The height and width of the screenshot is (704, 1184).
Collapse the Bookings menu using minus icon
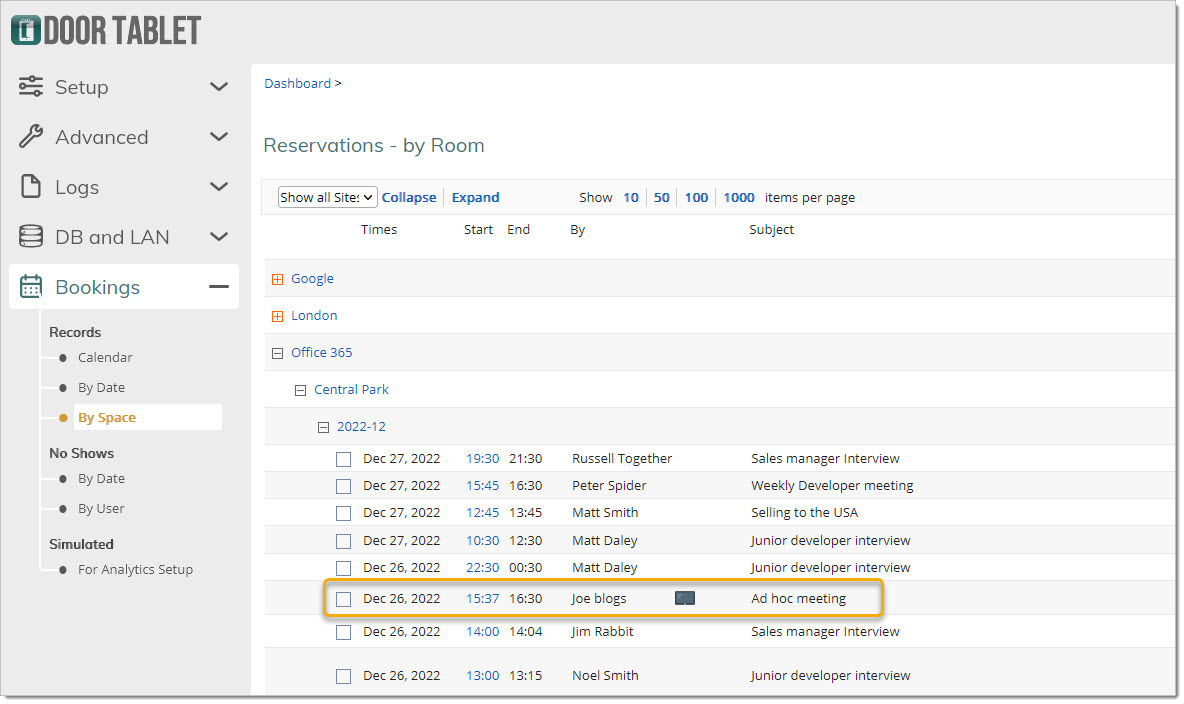(x=219, y=286)
